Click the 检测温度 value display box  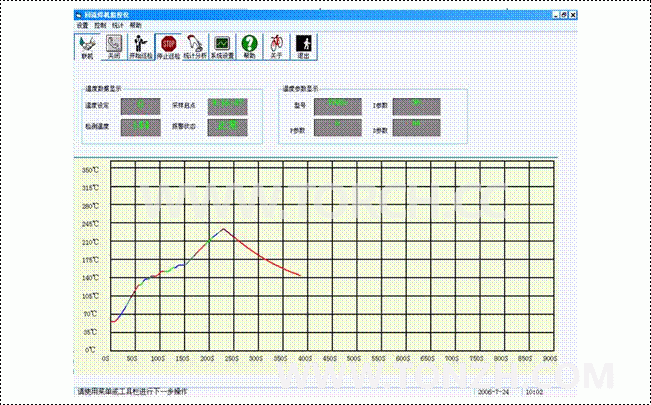(140, 127)
